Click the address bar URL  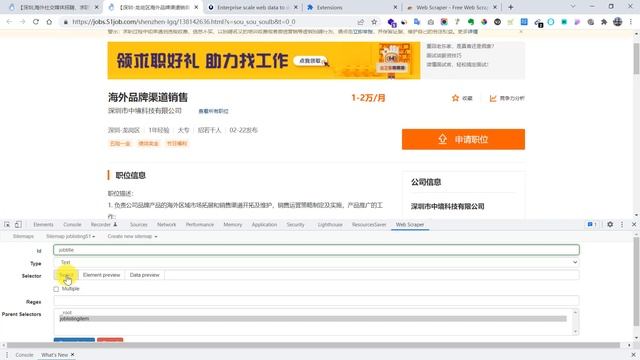[184, 22]
